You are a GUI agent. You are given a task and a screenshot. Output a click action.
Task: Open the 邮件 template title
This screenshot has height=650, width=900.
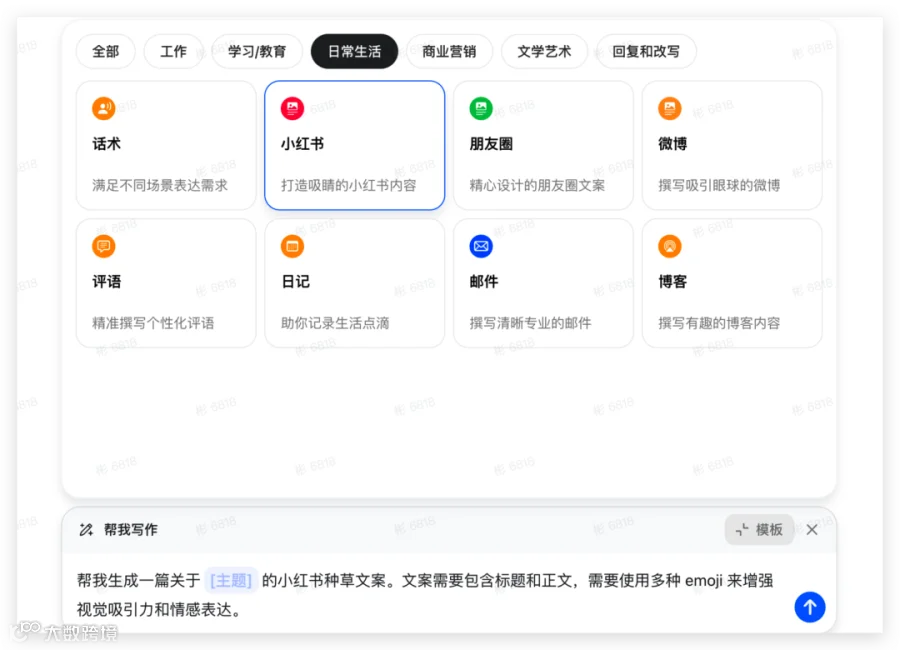point(484,281)
